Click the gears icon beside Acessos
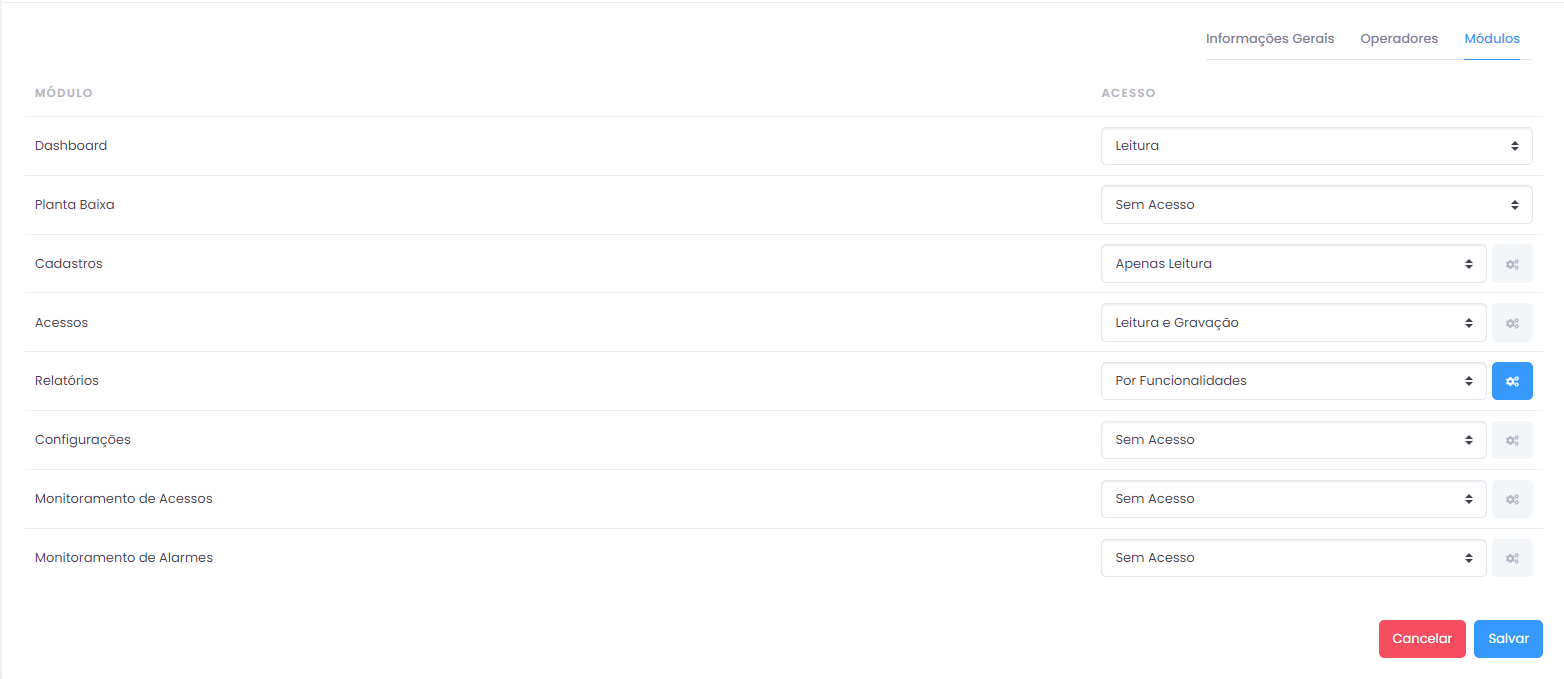 [1512, 323]
